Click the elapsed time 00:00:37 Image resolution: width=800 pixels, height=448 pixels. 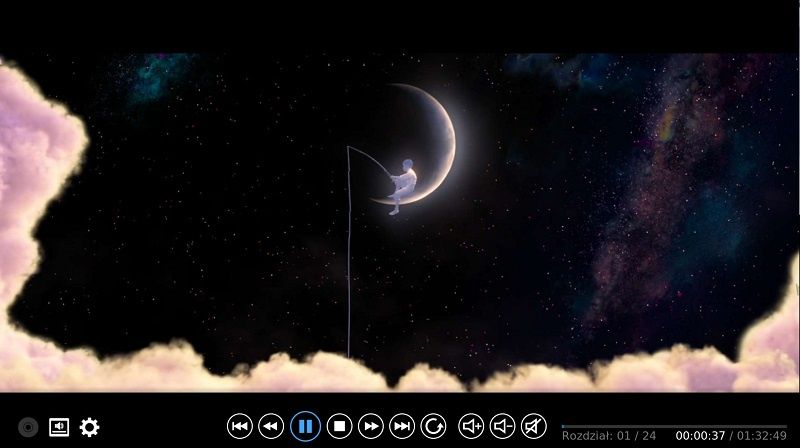[x=700, y=436]
